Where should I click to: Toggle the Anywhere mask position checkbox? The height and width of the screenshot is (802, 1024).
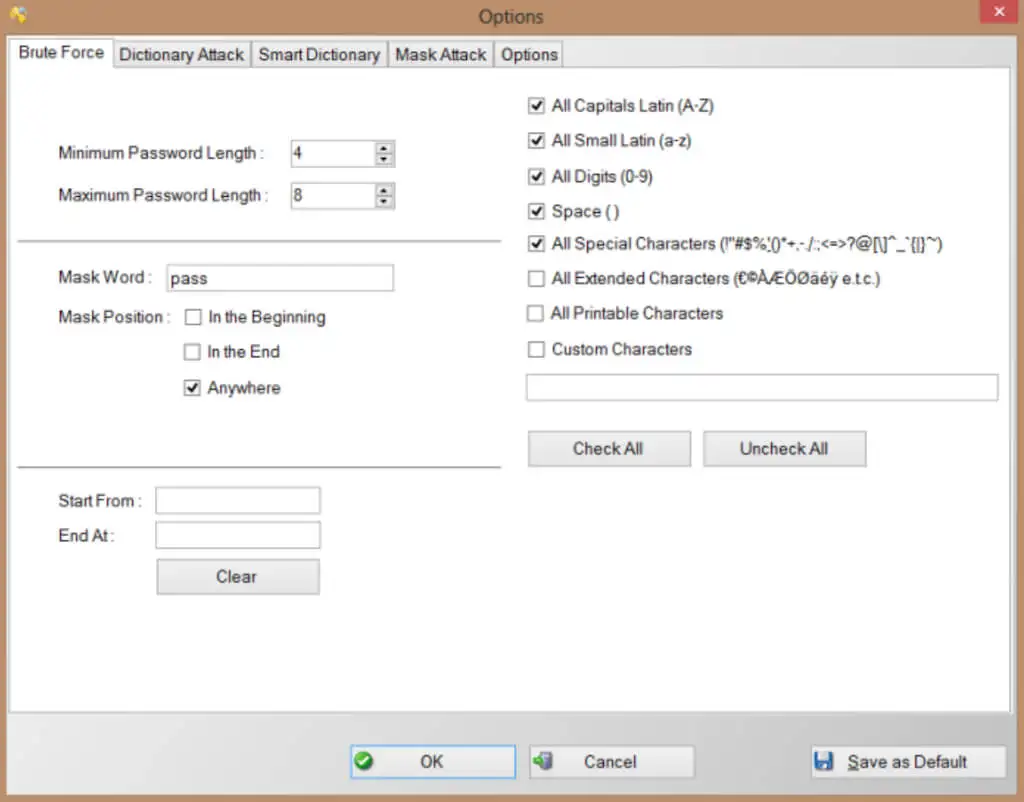(x=192, y=388)
